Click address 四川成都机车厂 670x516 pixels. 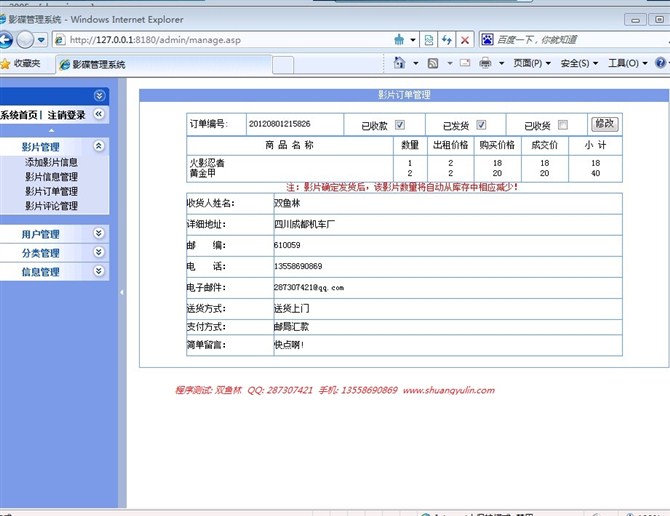[304, 224]
